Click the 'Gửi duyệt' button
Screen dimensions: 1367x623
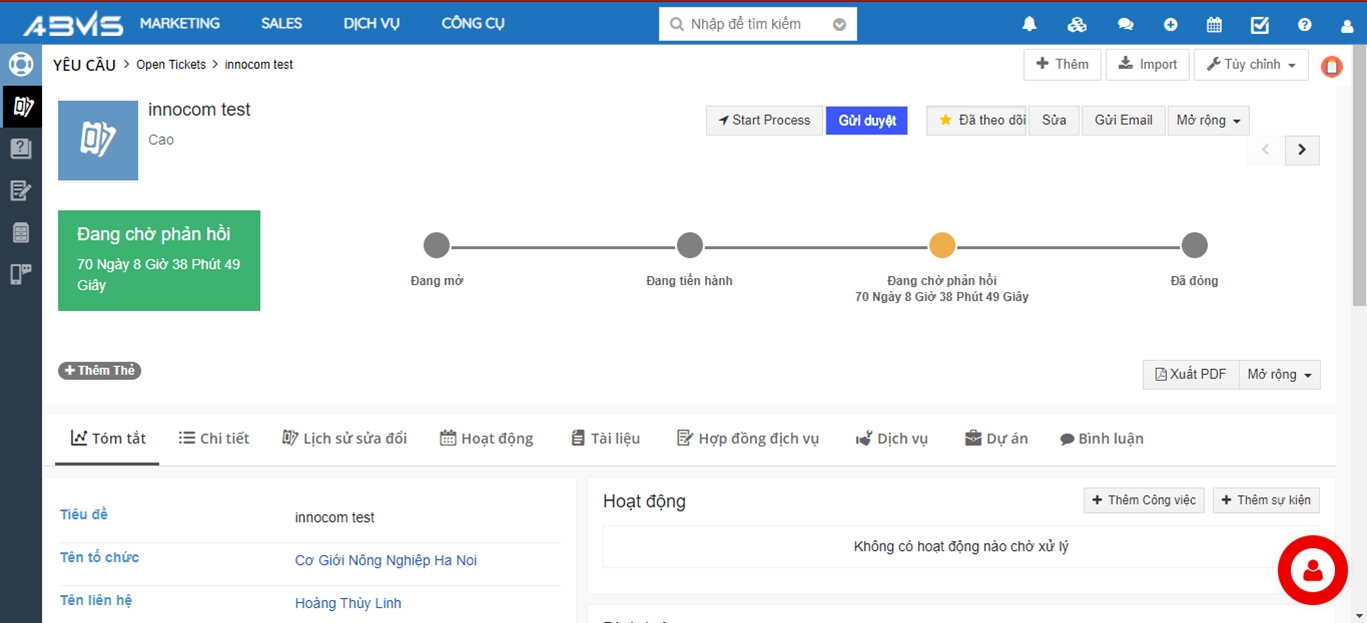tap(866, 120)
